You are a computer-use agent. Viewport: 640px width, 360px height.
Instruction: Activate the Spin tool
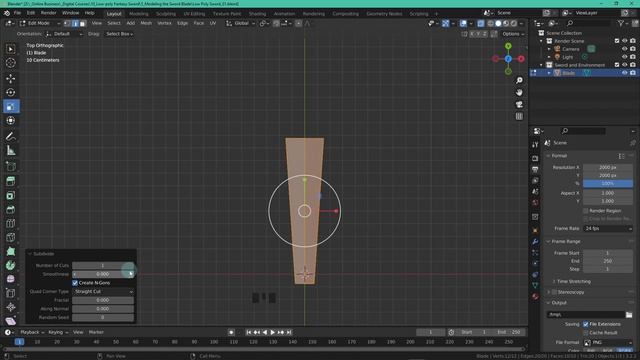pos(11,265)
